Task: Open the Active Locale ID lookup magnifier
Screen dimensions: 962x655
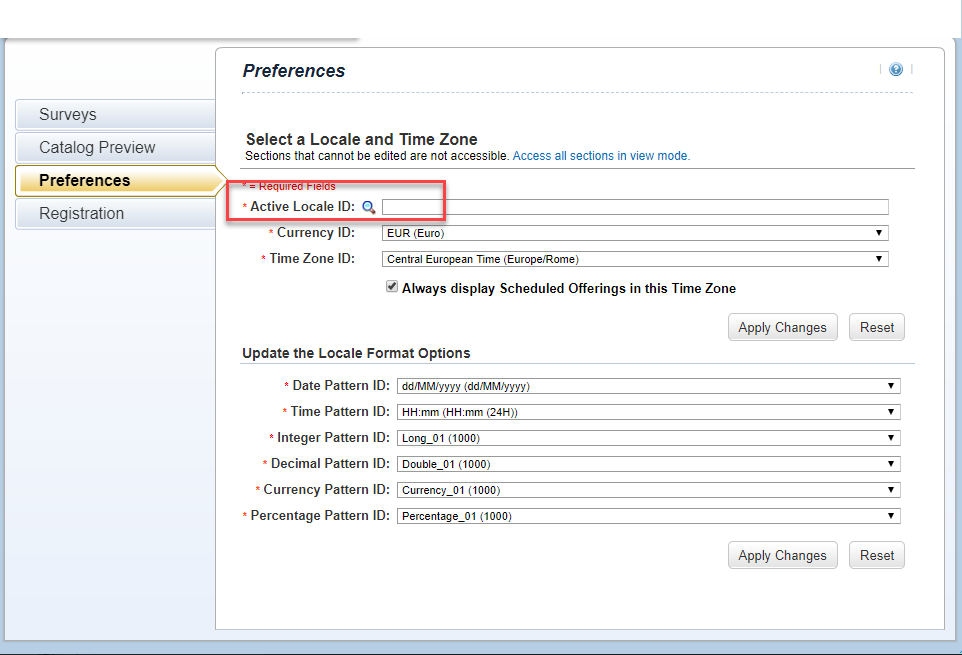Action: (368, 207)
